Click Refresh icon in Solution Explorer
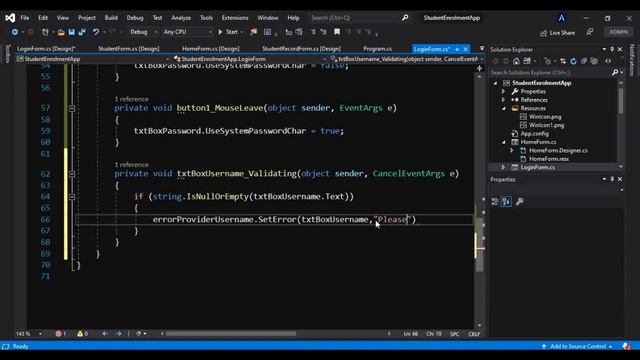640x360 pixels. click(x=573, y=61)
